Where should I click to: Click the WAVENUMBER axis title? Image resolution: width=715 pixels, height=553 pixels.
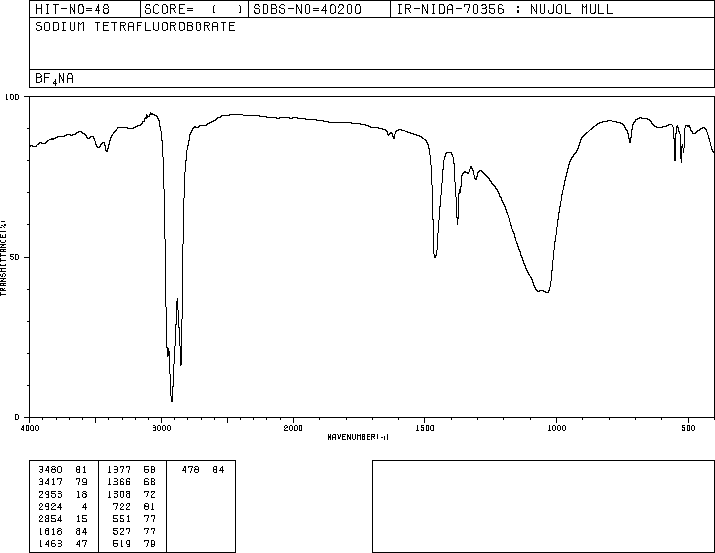pos(357,438)
